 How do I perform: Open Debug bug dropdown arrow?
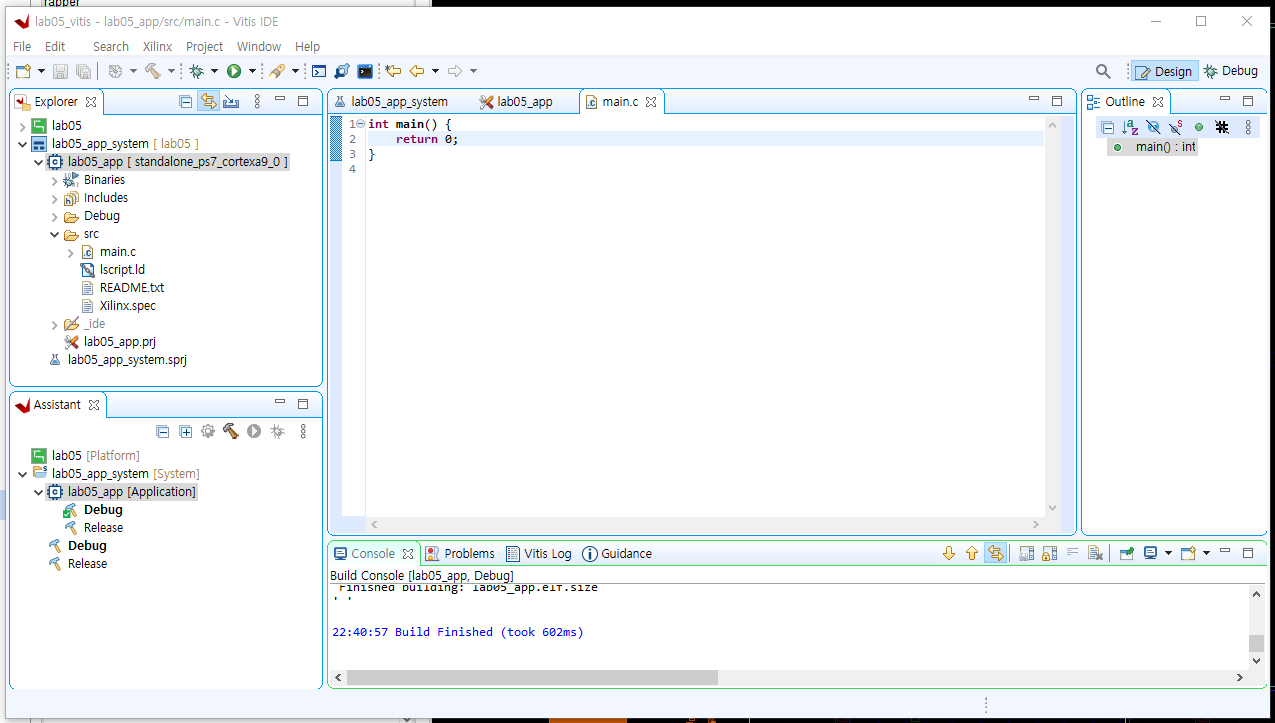pos(214,71)
